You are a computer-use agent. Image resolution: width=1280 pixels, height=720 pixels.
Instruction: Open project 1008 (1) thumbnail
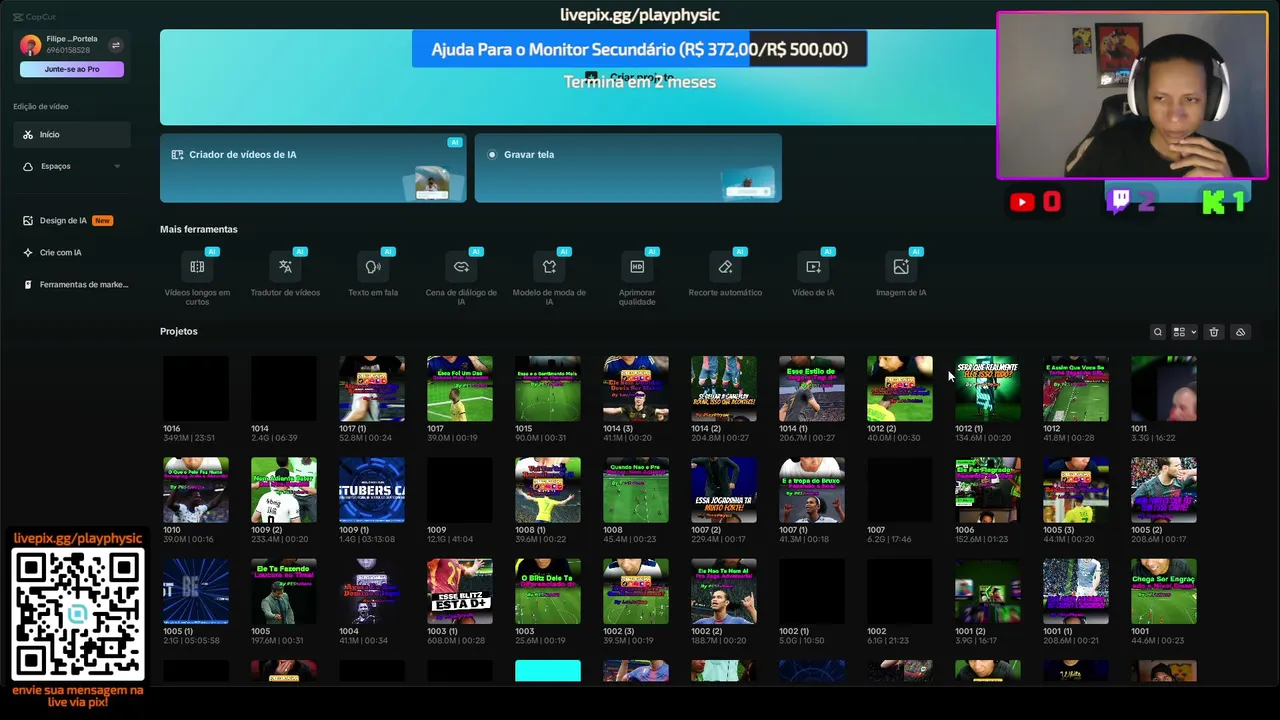pos(548,490)
